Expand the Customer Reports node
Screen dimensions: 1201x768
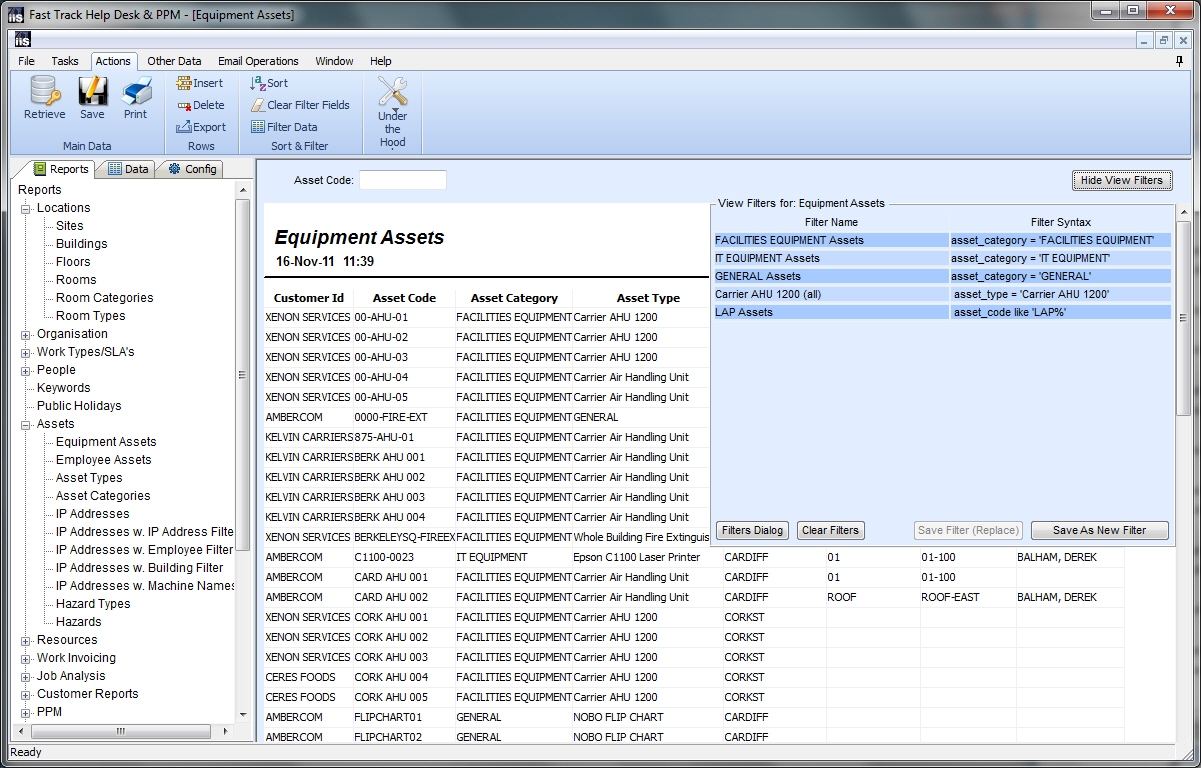[x=26, y=694]
